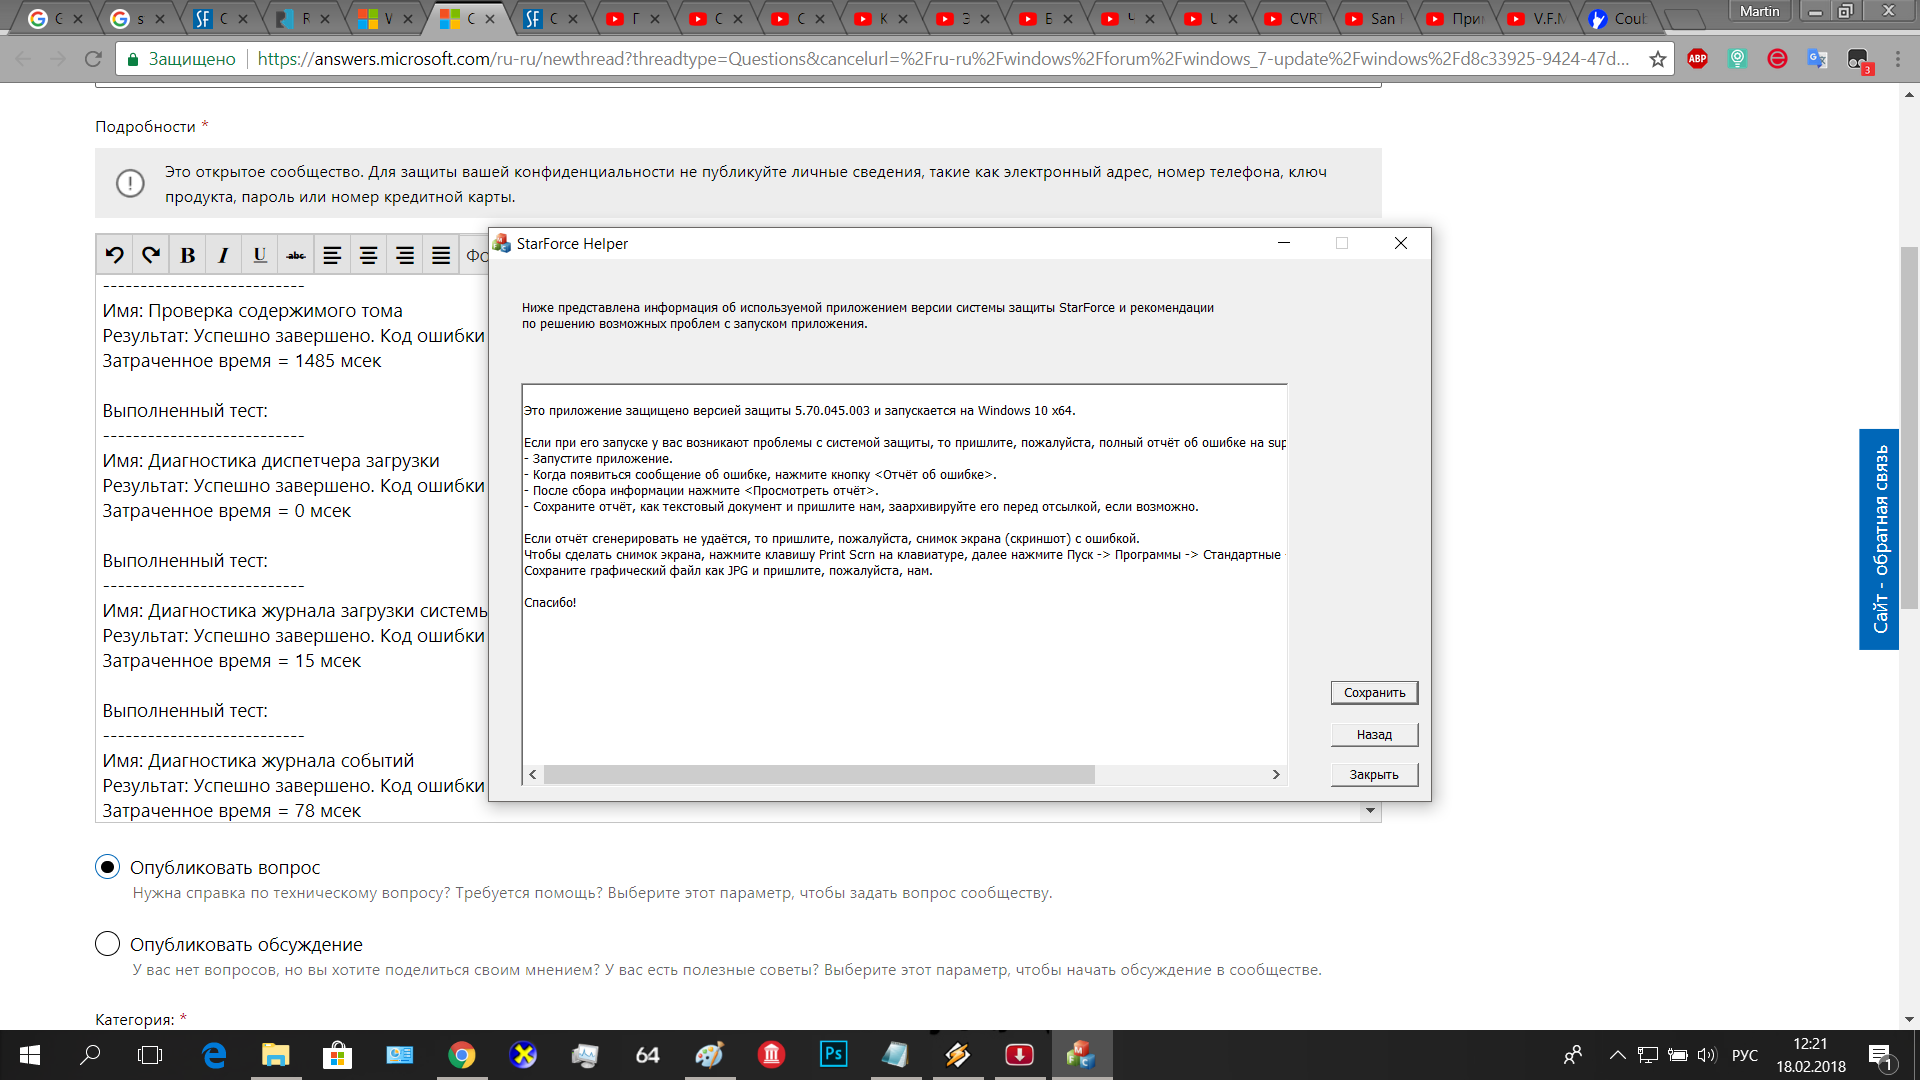Center align text in editor
1920x1080 pixels.
(368, 255)
